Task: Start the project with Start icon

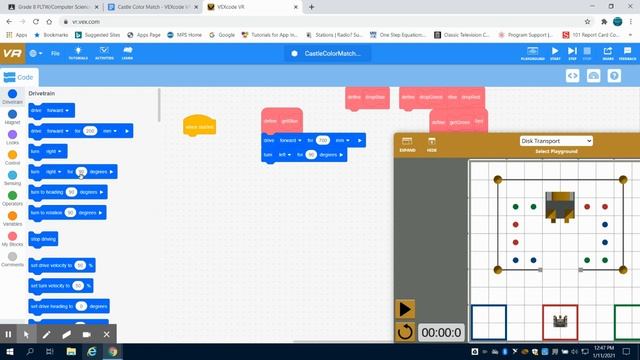Action: (x=555, y=53)
